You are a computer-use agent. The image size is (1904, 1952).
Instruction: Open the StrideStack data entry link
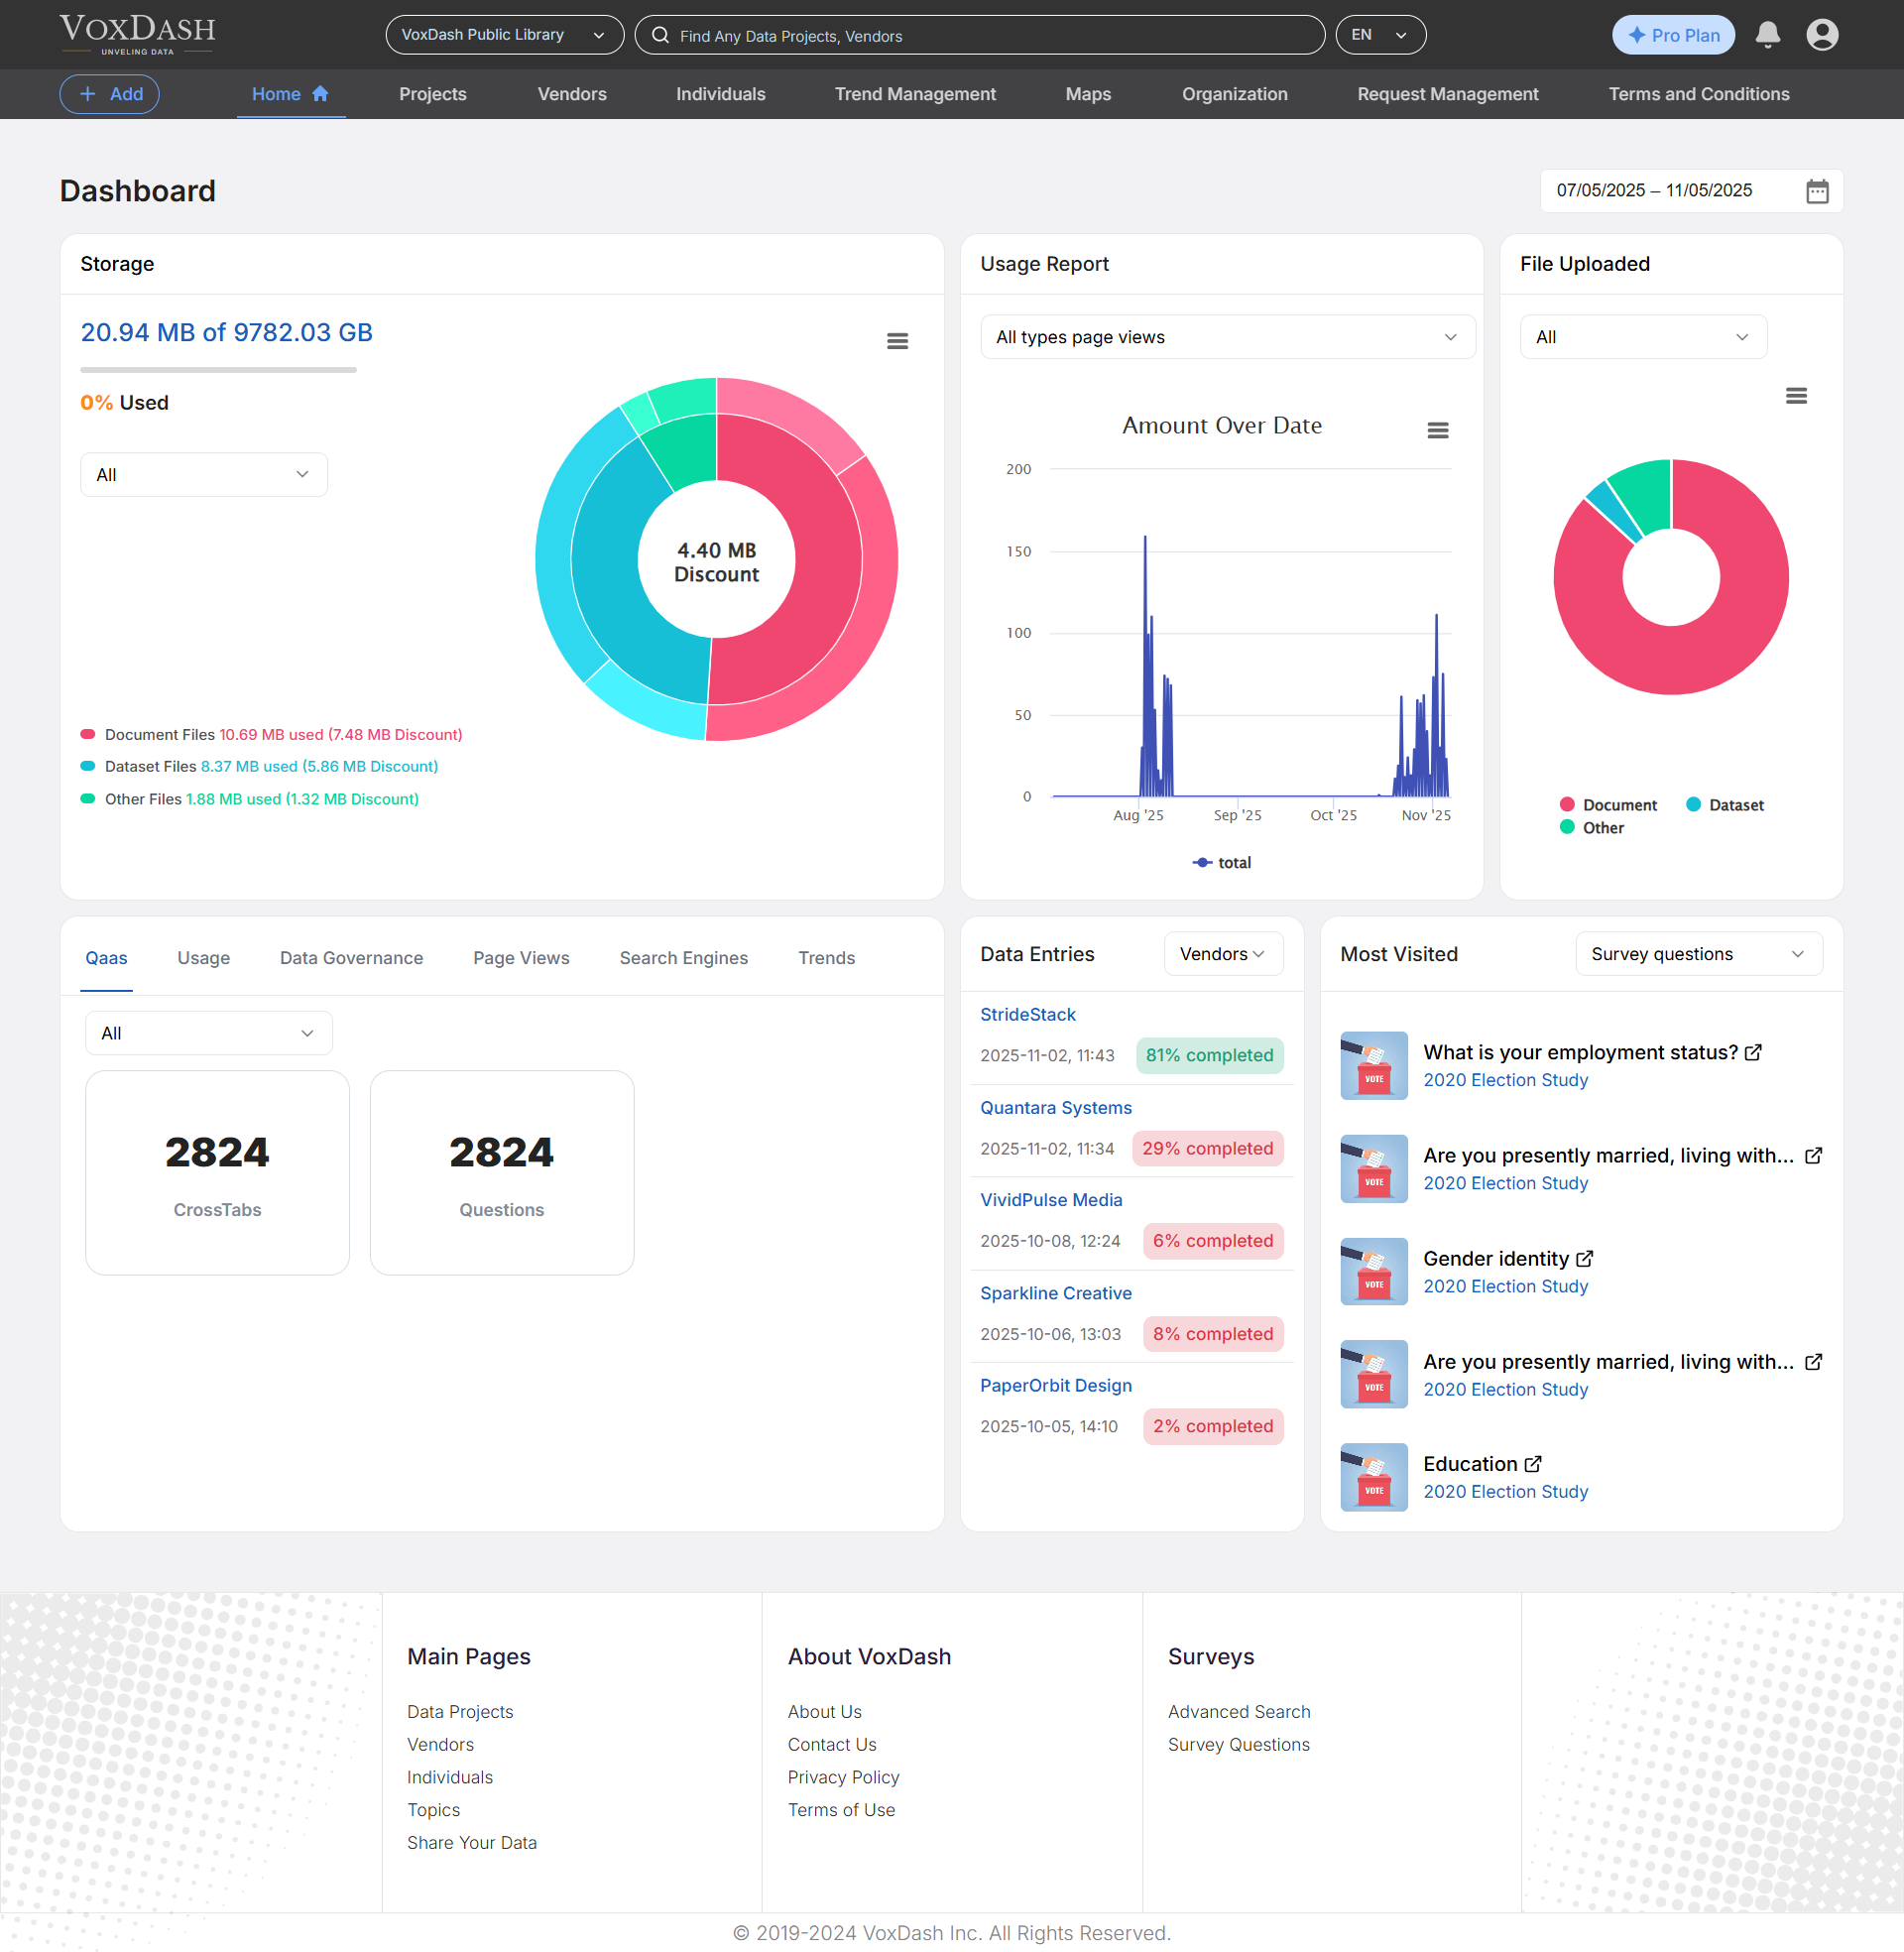coord(1027,1014)
